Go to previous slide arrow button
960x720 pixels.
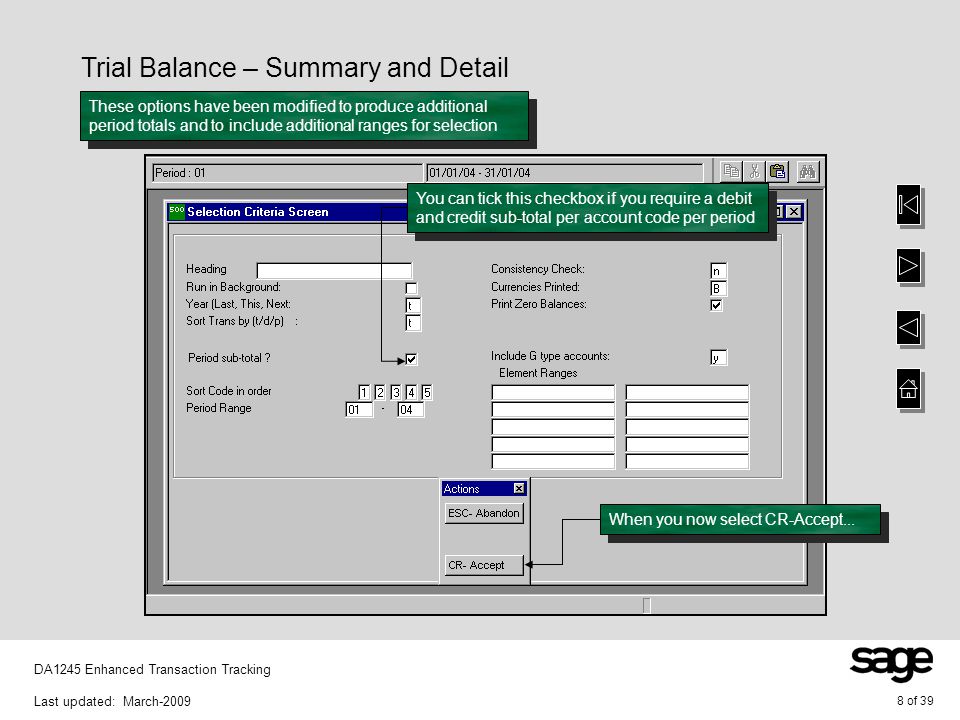click(x=909, y=328)
